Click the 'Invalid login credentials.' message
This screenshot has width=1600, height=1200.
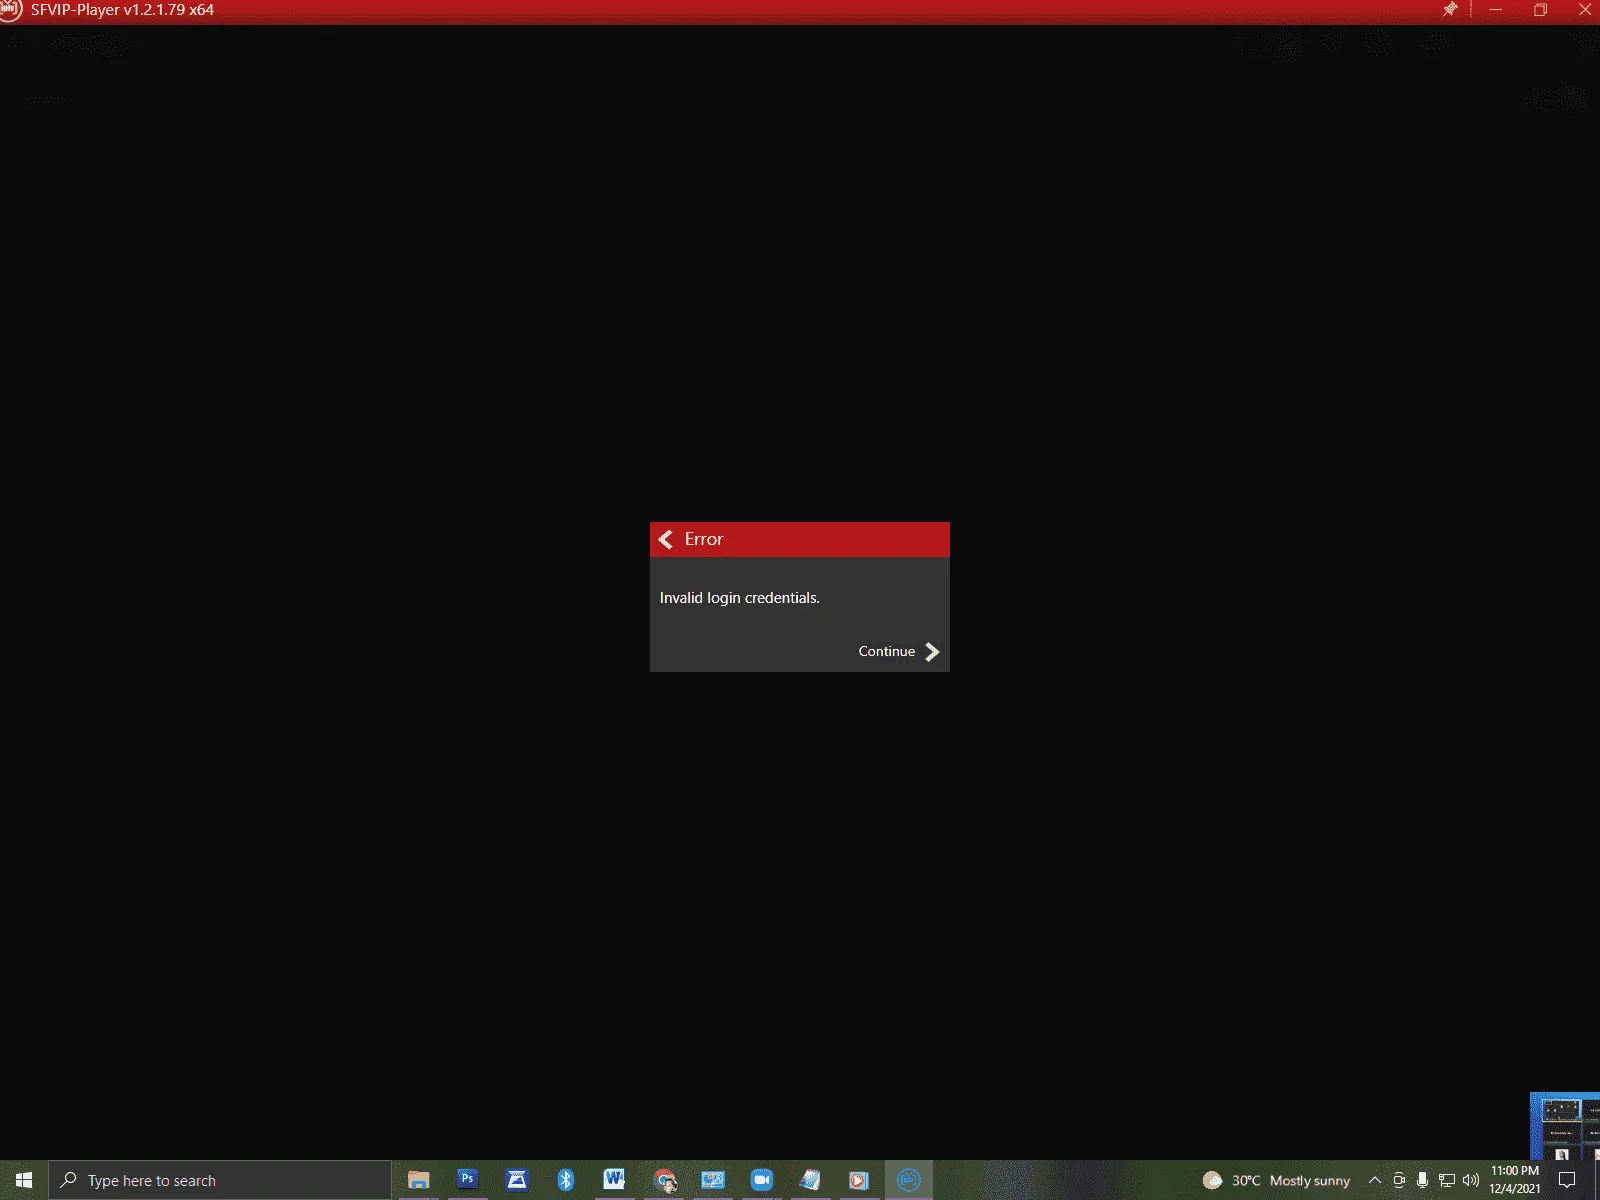[x=739, y=598]
